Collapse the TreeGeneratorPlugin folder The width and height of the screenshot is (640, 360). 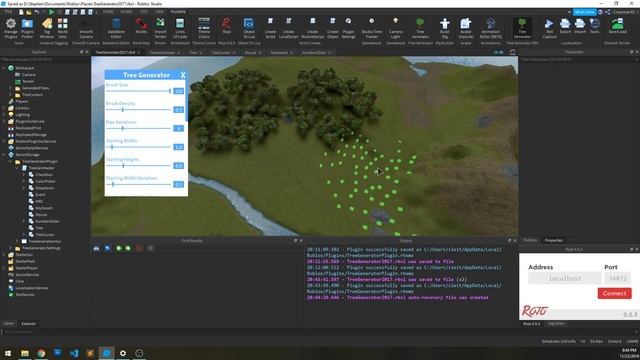[x=11, y=161]
